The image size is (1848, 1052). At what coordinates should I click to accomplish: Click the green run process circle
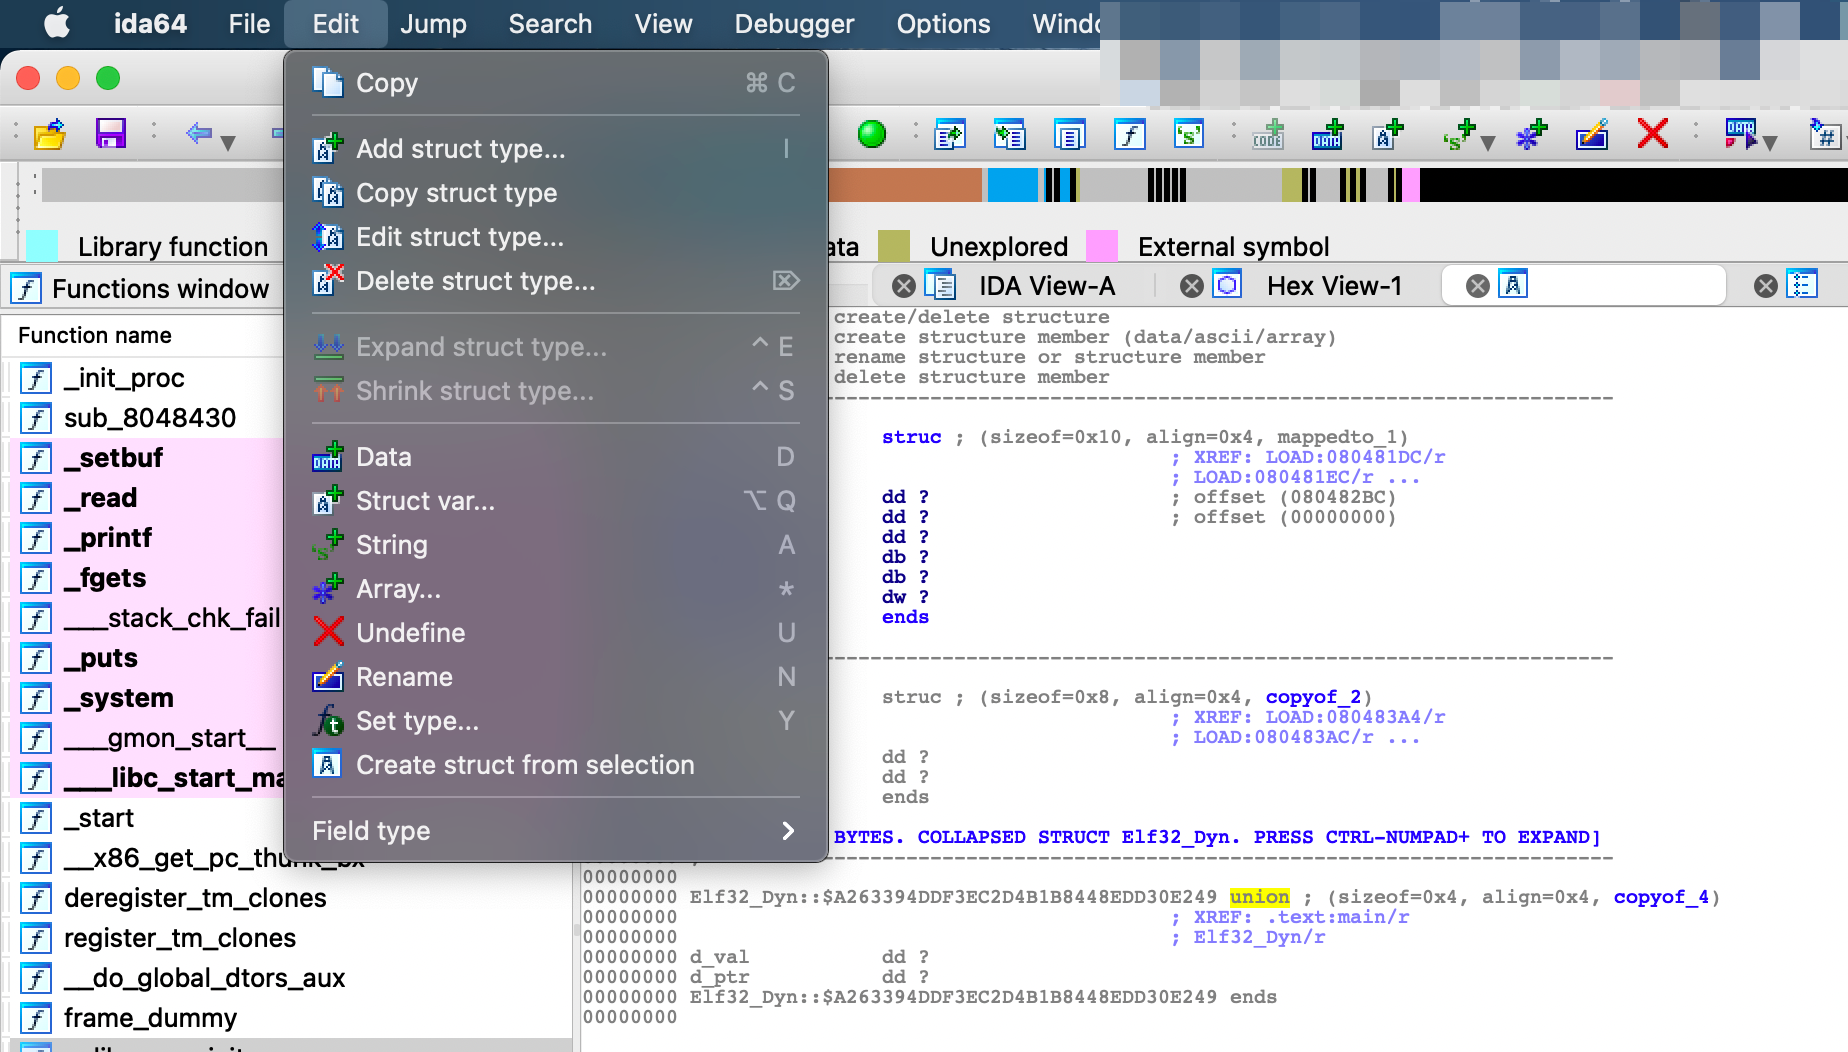pyautogui.click(x=872, y=133)
